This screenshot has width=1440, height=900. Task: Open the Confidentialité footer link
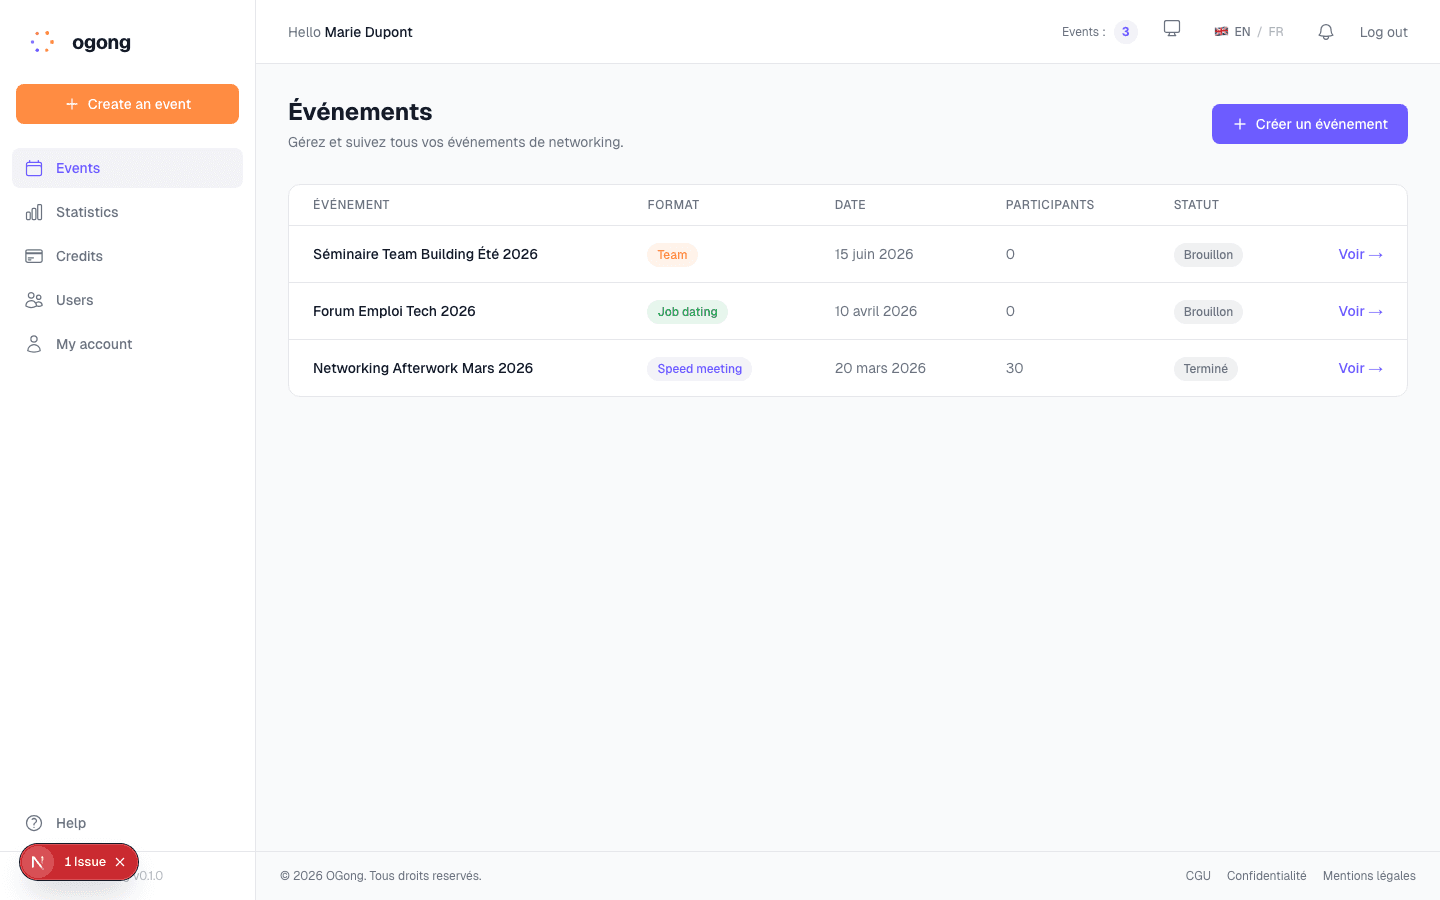[x=1266, y=876]
